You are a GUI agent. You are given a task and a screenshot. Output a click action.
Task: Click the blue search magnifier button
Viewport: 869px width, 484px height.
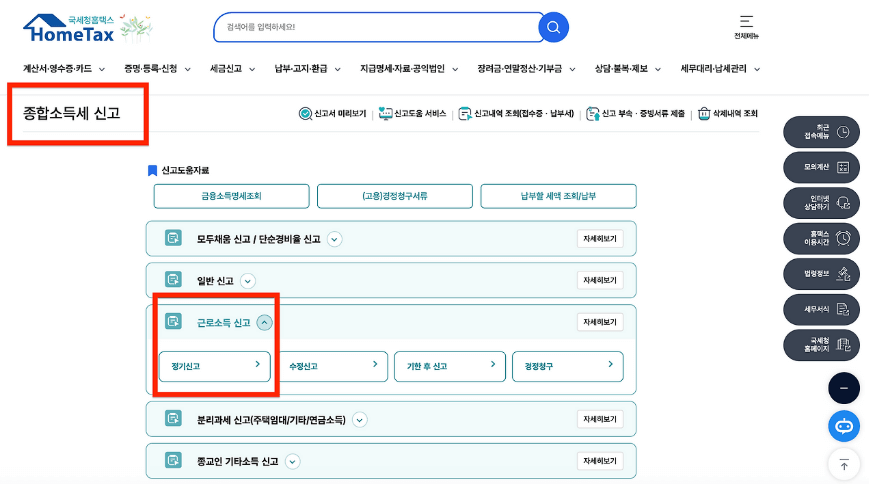553,27
